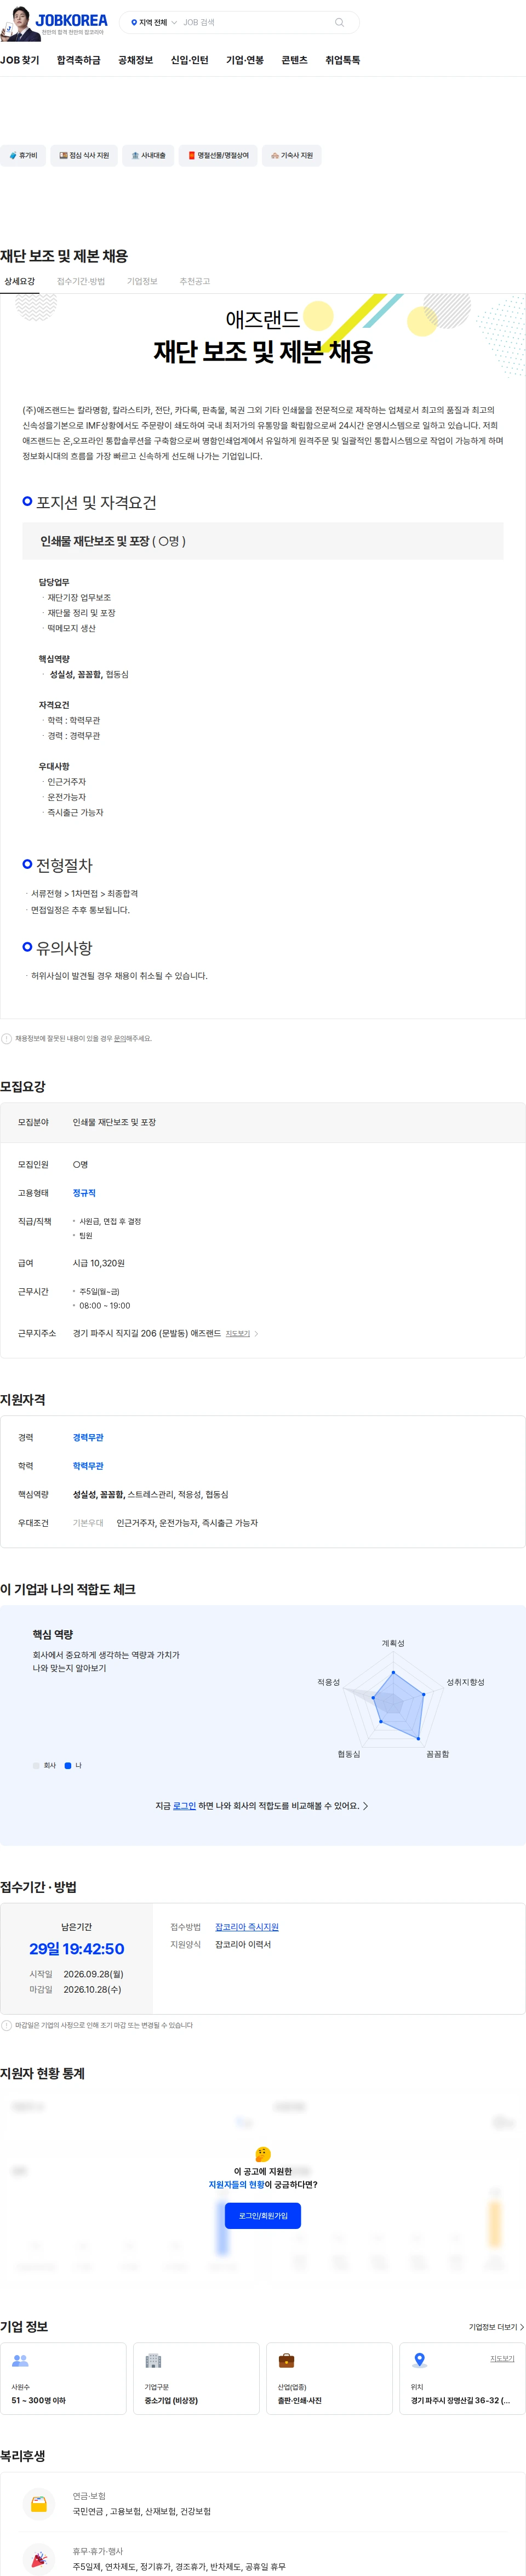Image resolution: width=526 pixels, height=2576 pixels.
Task: Click the 잡코리아 즉시지원 link
Action: point(247,1927)
